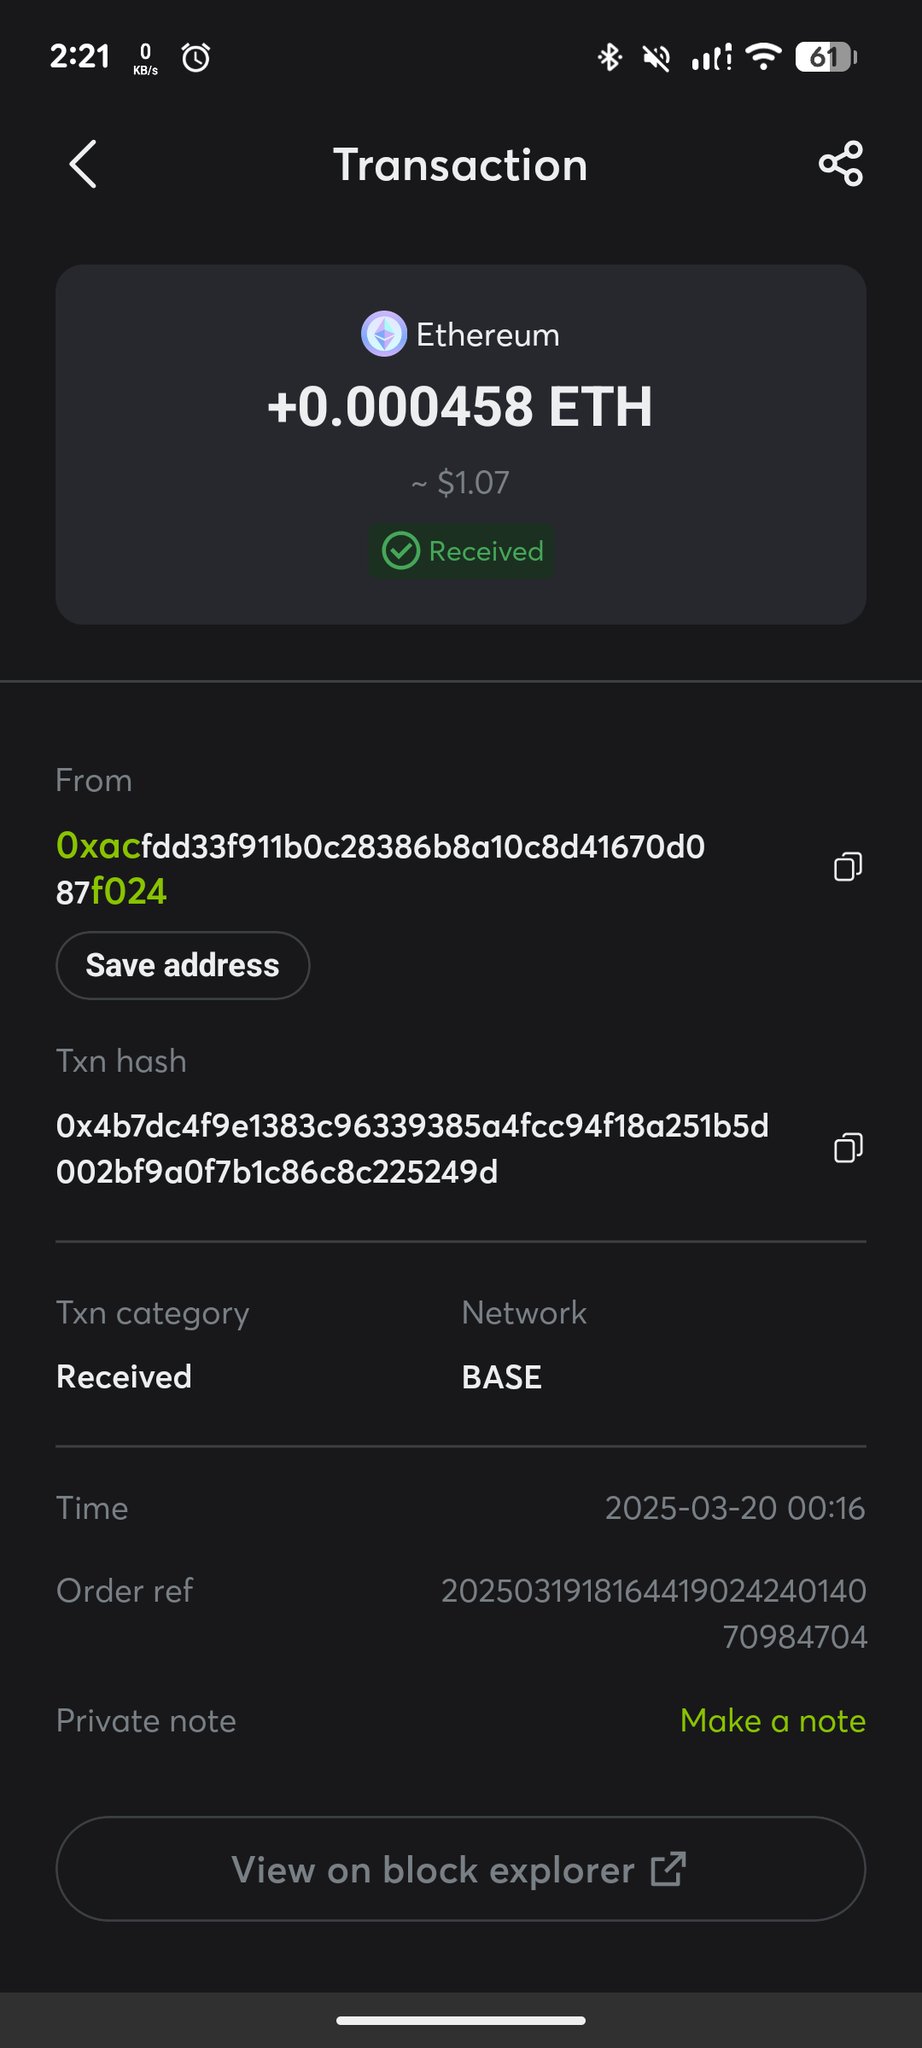Tap the back arrow icon
922x2048 pixels.
tap(83, 164)
